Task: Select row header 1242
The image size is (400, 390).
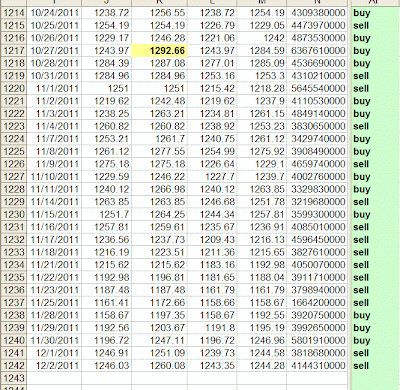Action: (13, 366)
